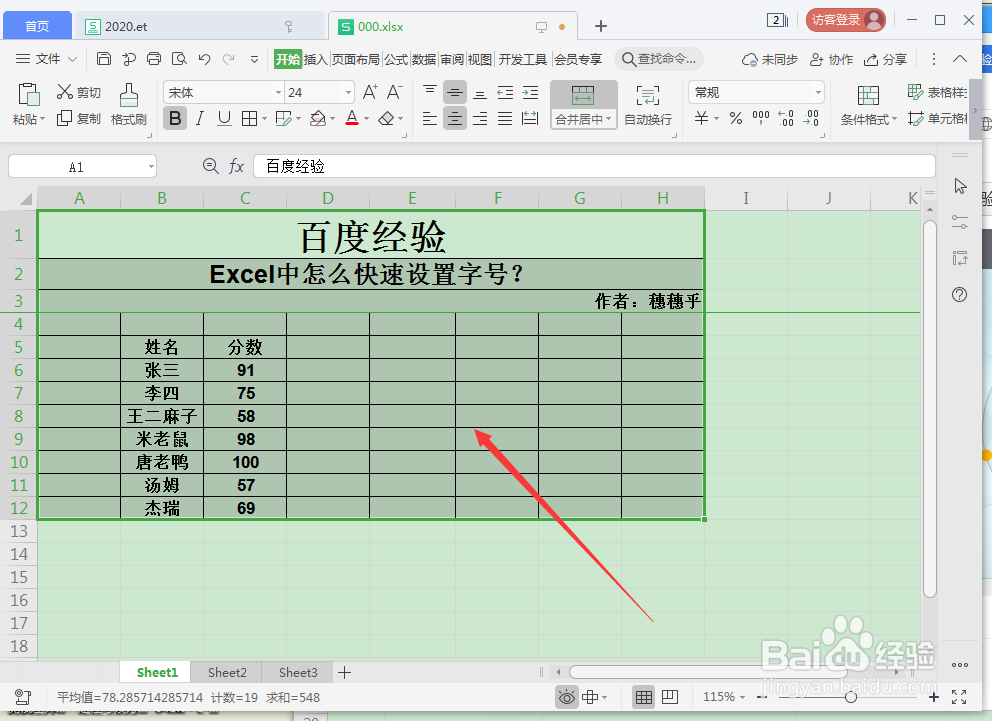Click the Save icon in quick toolbar

(x=104, y=59)
